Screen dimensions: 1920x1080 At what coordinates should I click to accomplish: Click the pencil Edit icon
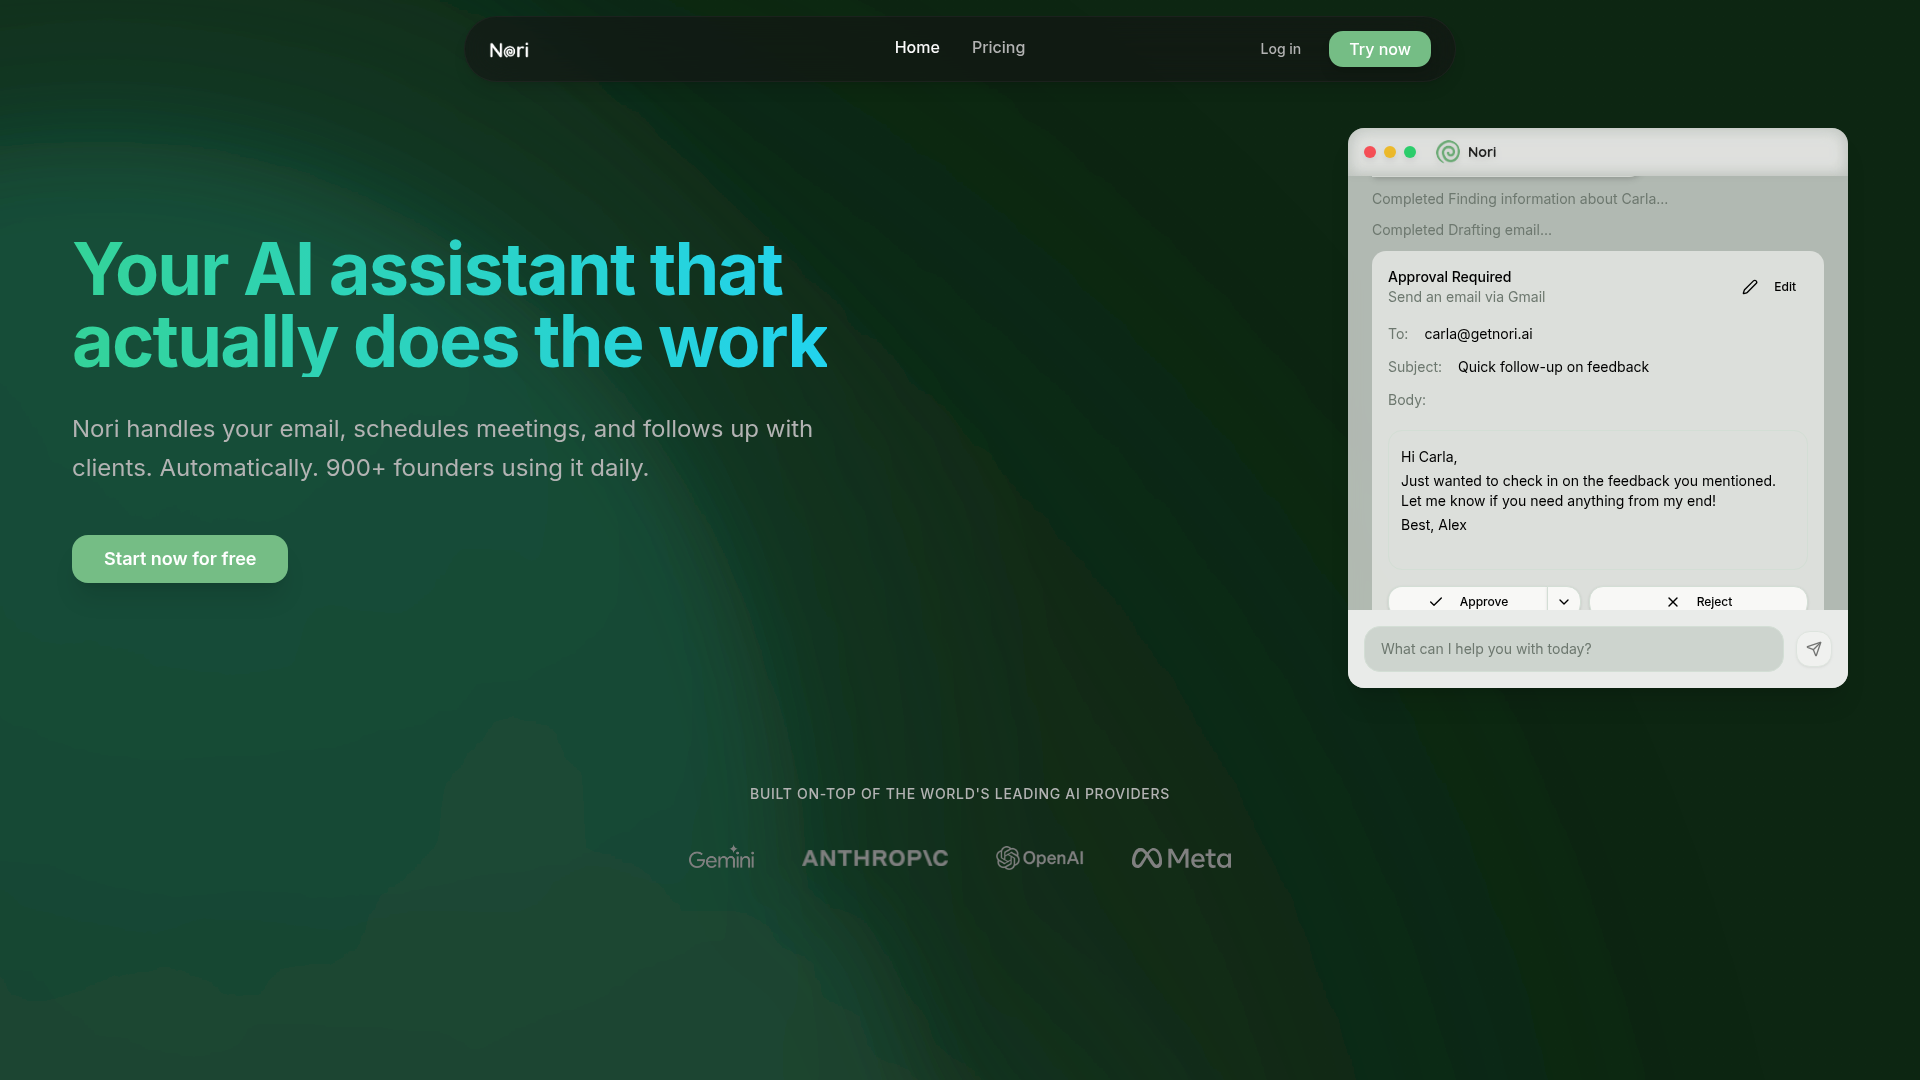tap(1750, 287)
